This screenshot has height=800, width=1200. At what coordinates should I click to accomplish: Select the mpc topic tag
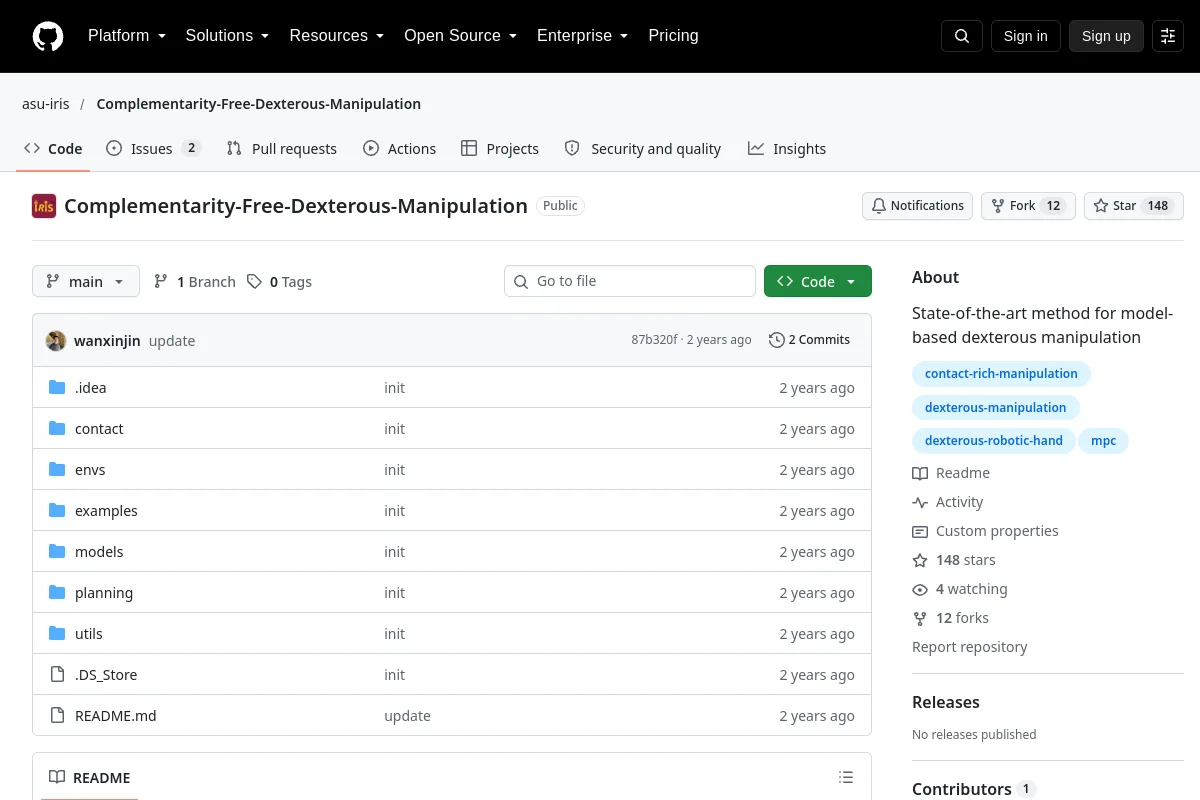click(1103, 440)
